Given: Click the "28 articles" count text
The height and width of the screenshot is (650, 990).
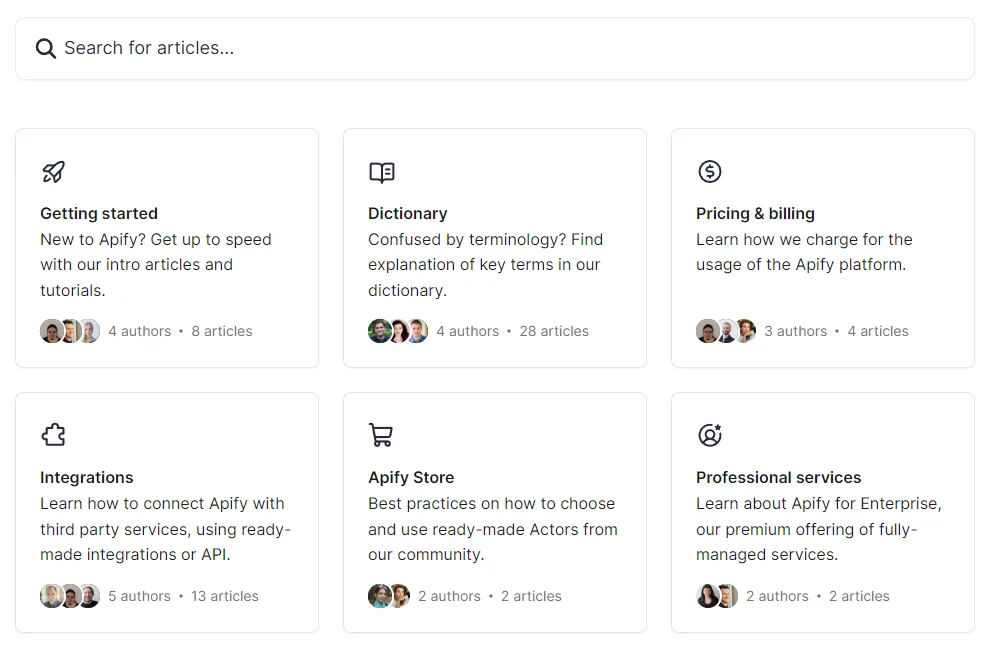Looking at the screenshot, I should click(x=554, y=331).
